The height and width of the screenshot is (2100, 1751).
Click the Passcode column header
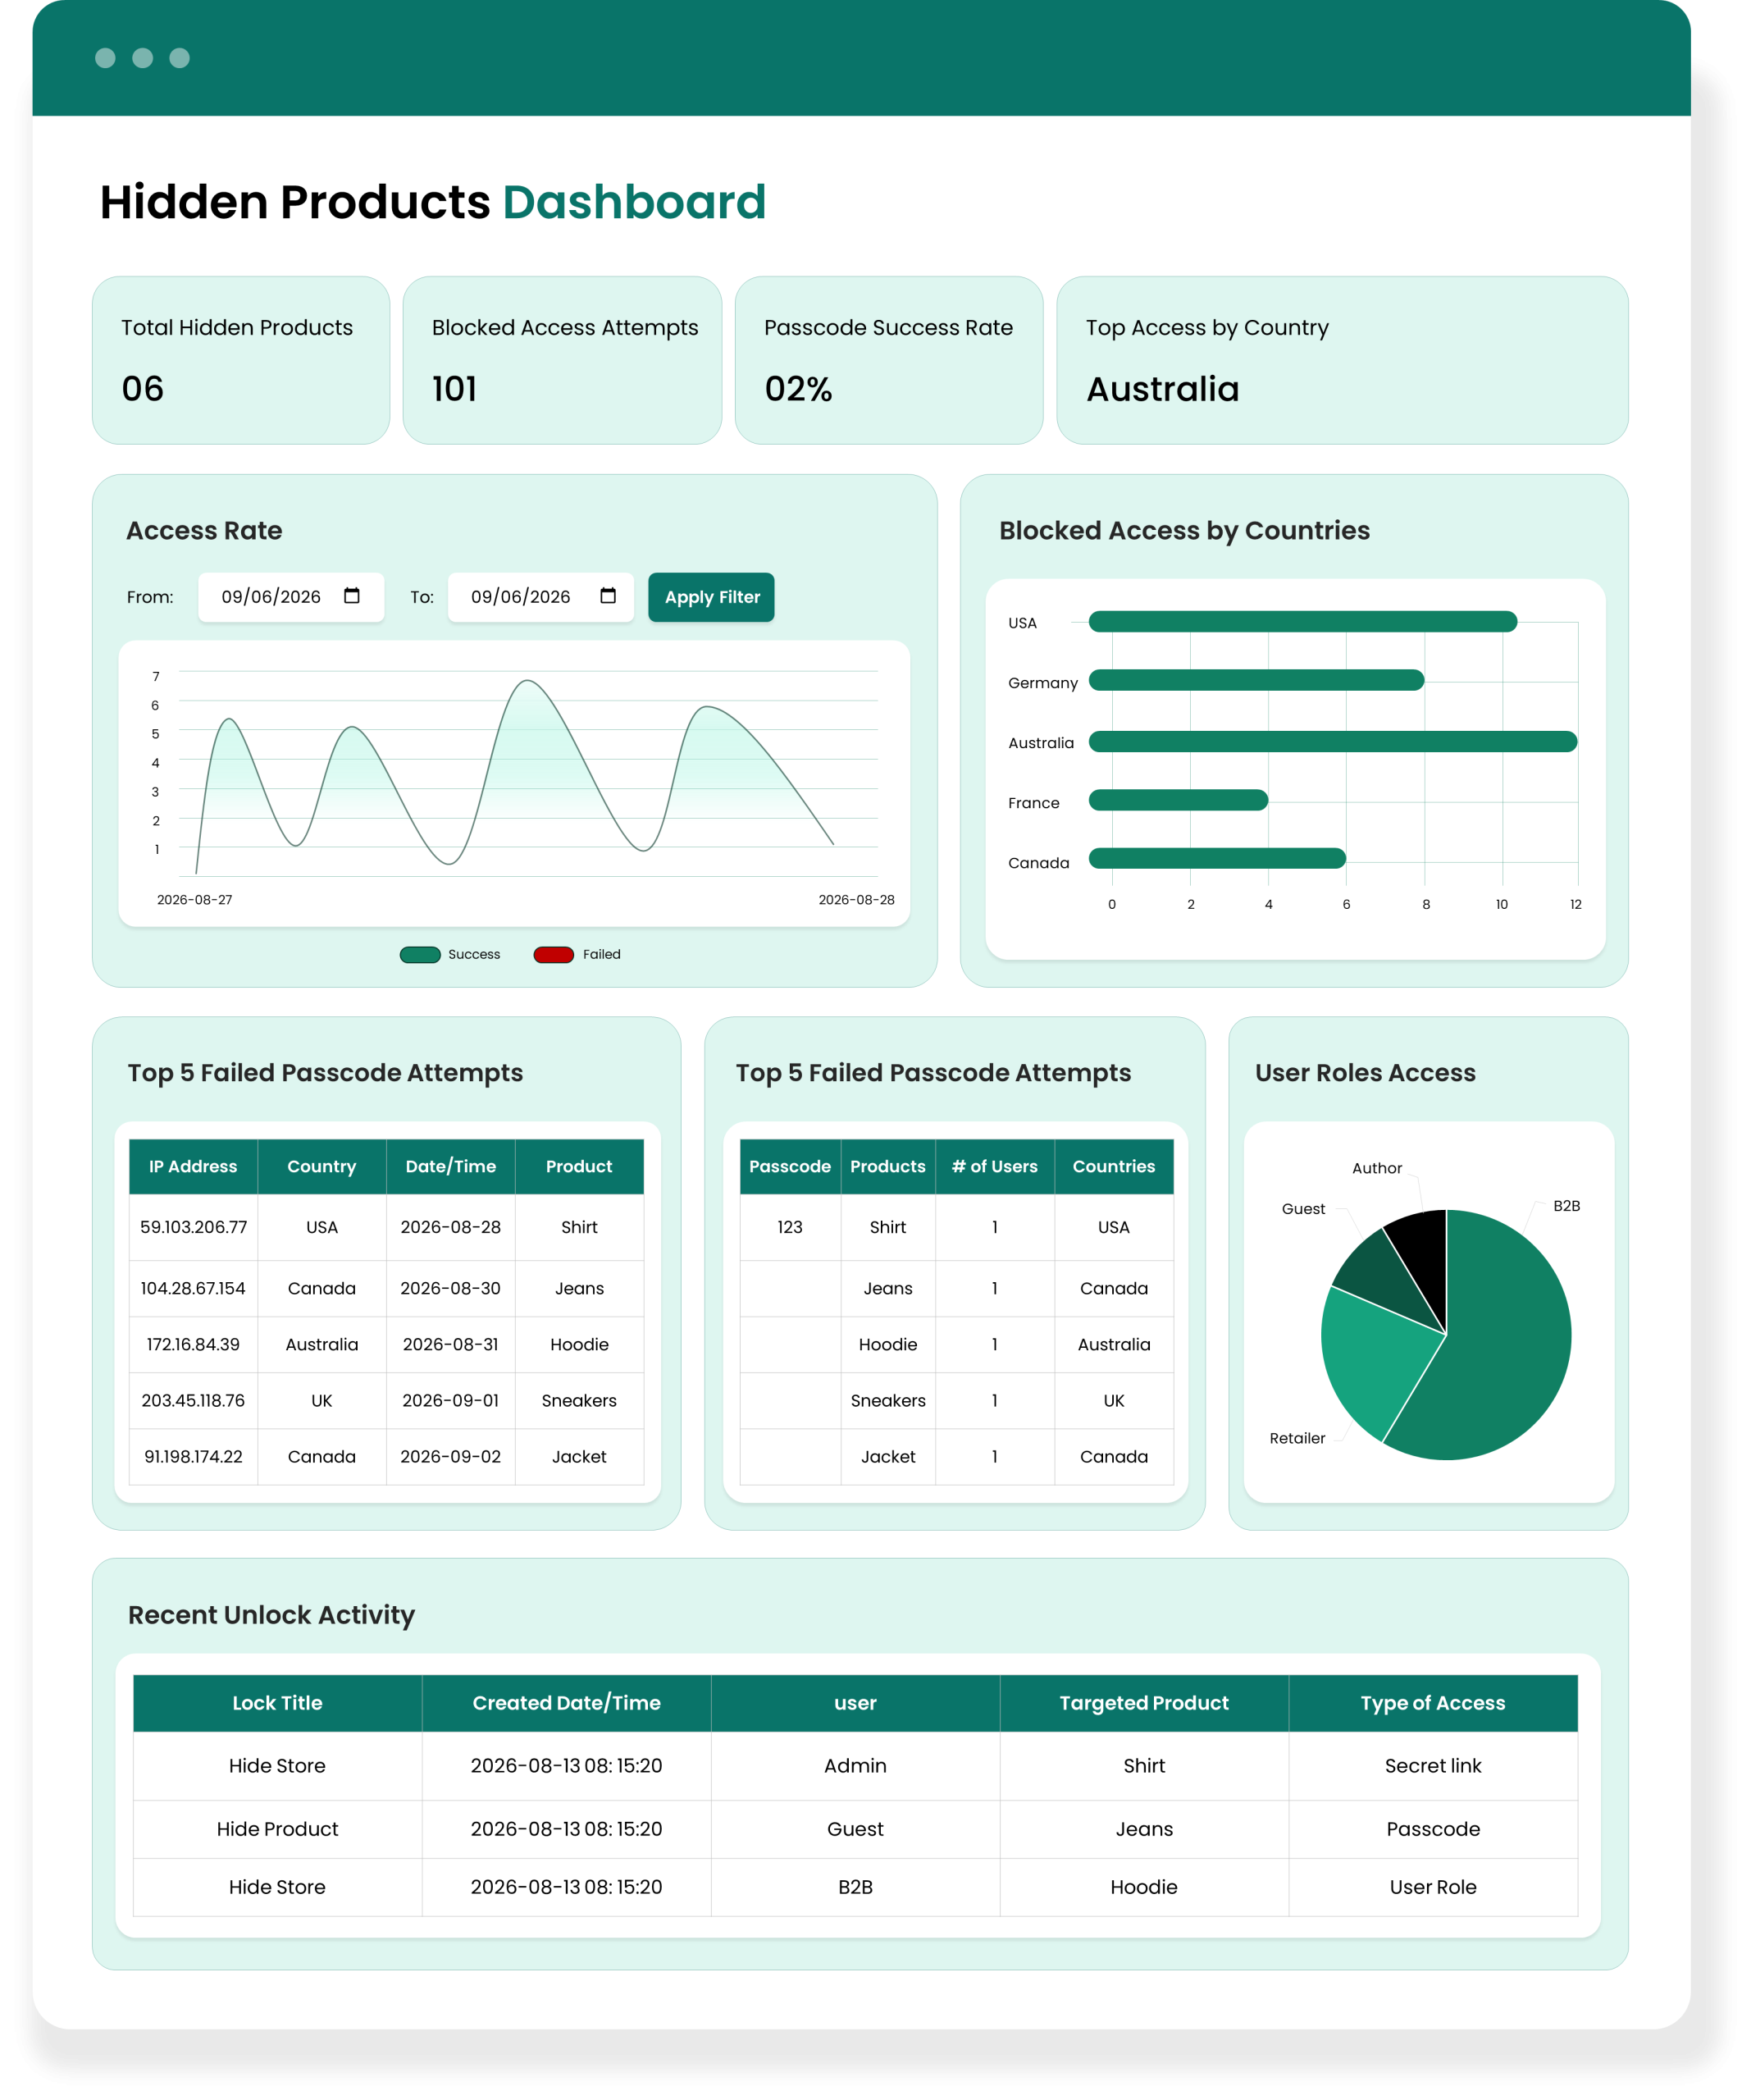[790, 1166]
